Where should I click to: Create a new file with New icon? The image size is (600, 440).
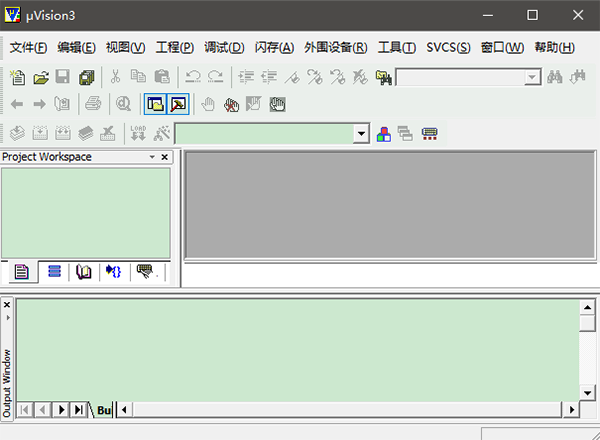pyautogui.click(x=17, y=77)
